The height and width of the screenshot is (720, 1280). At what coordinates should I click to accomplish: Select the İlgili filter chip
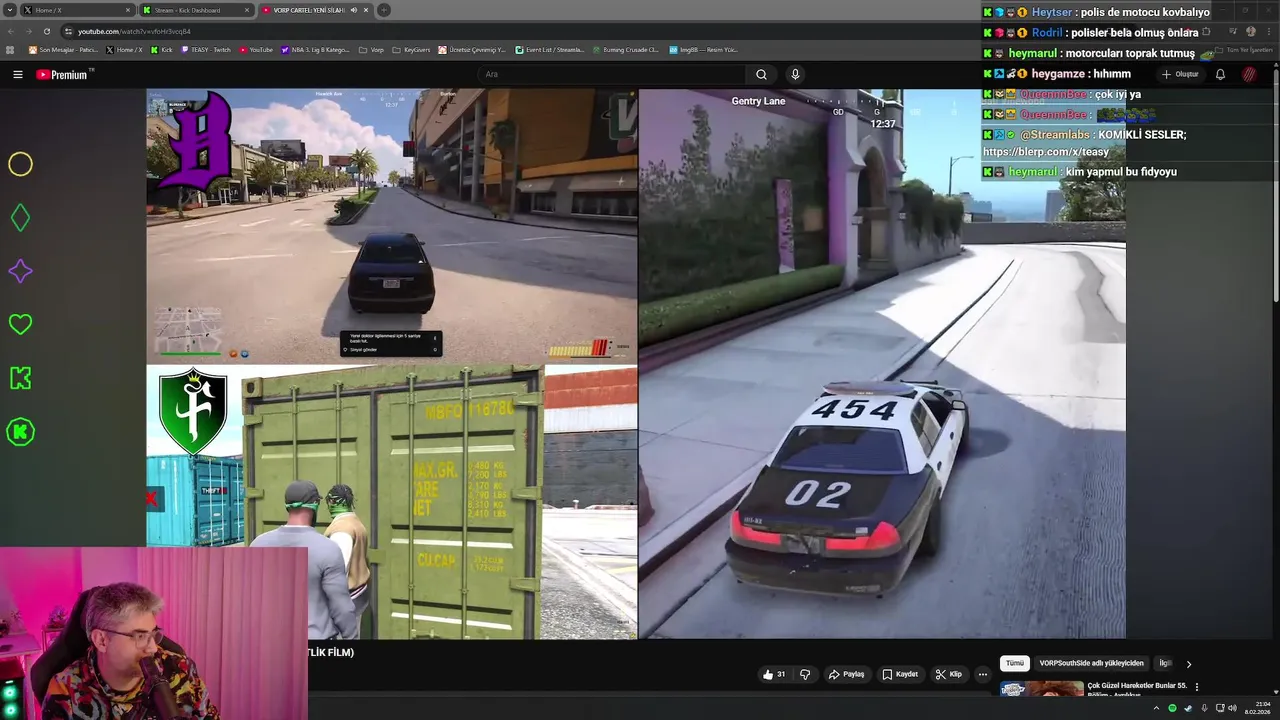pyautogui.click(x=1165, y=663)
